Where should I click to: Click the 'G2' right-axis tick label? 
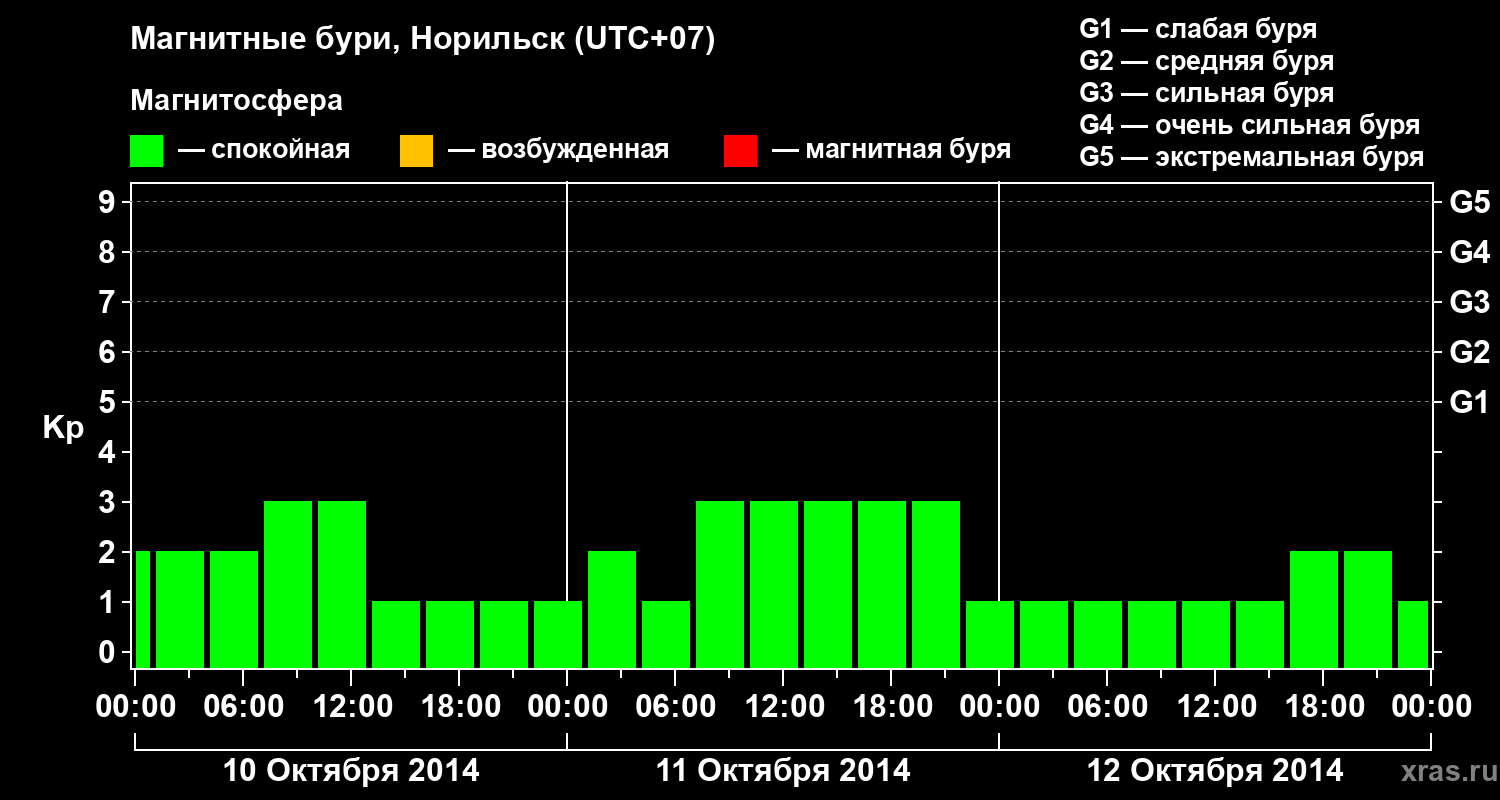tap(1470, 352)
